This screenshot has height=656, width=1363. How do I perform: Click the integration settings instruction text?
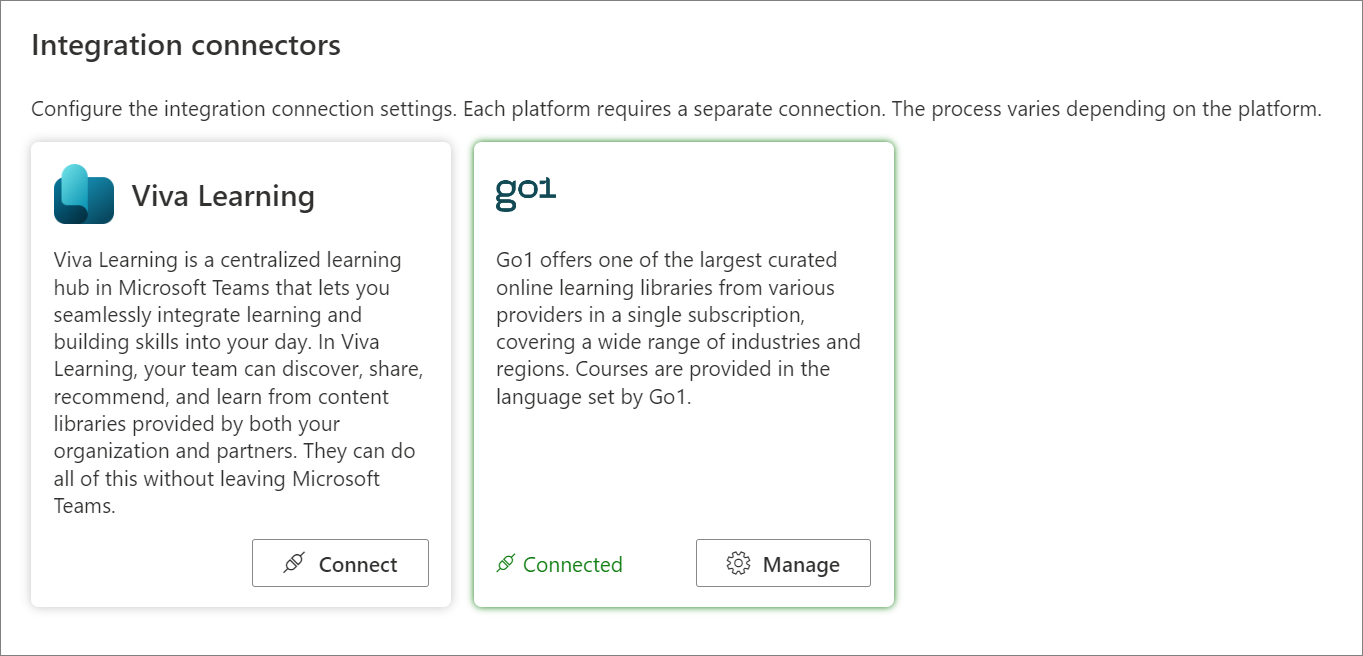coord(676,109)
